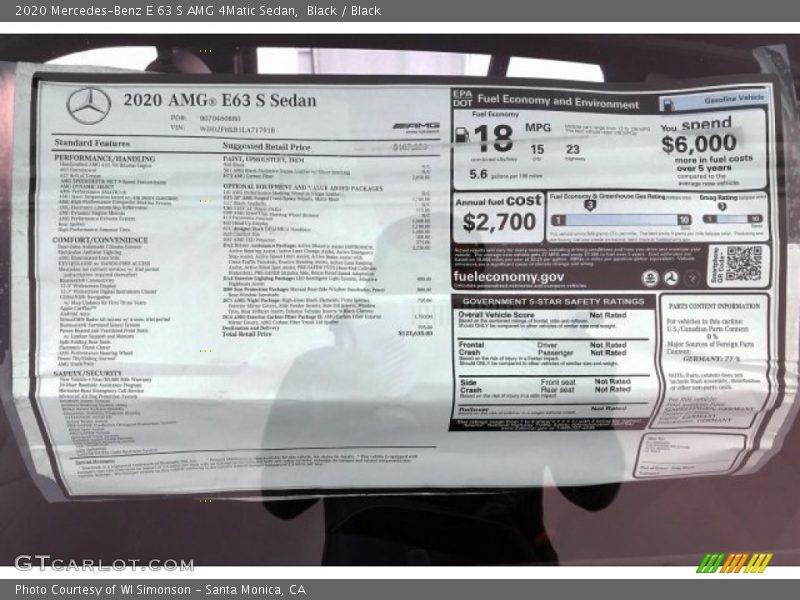Click the 'Standard Features' heading
This screenshot has height=600, width=800.
pos(92,143)
